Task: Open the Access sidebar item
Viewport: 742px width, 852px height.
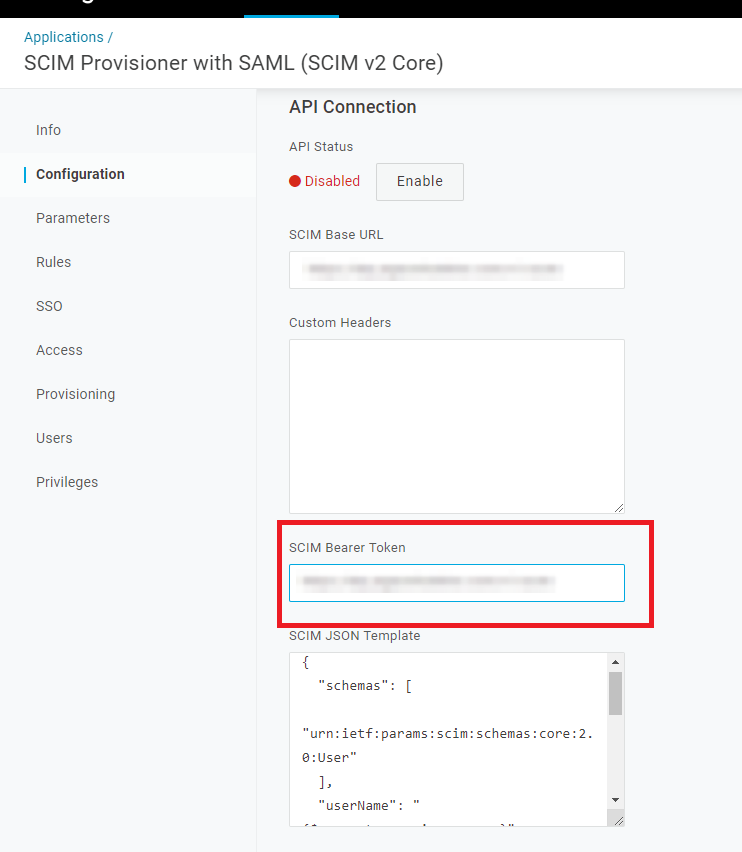Action: tap(59, 350)
